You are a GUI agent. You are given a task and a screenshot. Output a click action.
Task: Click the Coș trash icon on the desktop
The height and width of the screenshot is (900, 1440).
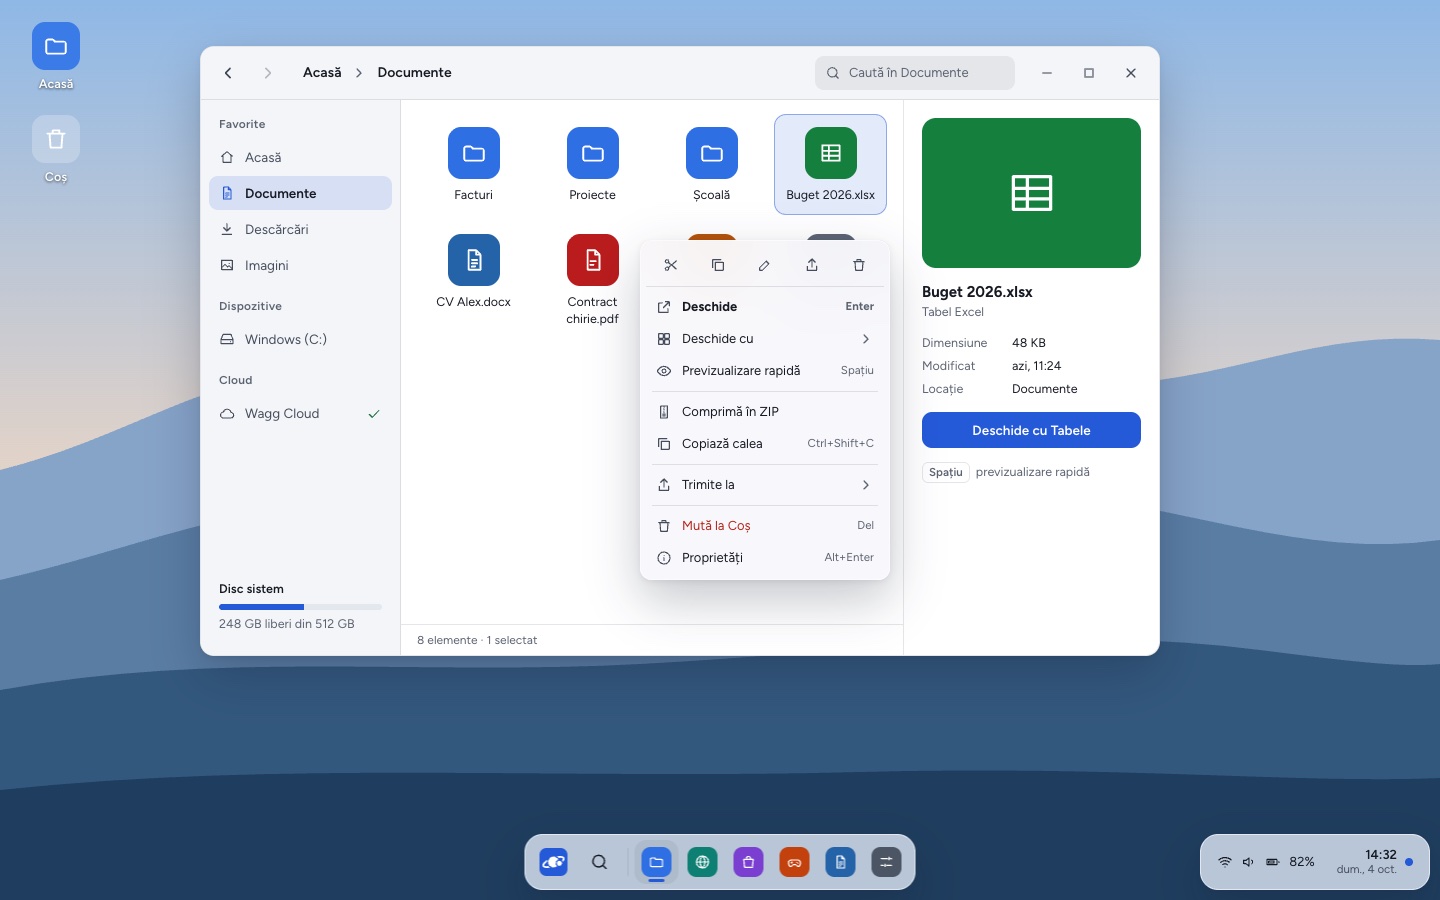click(x=56, y=139)
